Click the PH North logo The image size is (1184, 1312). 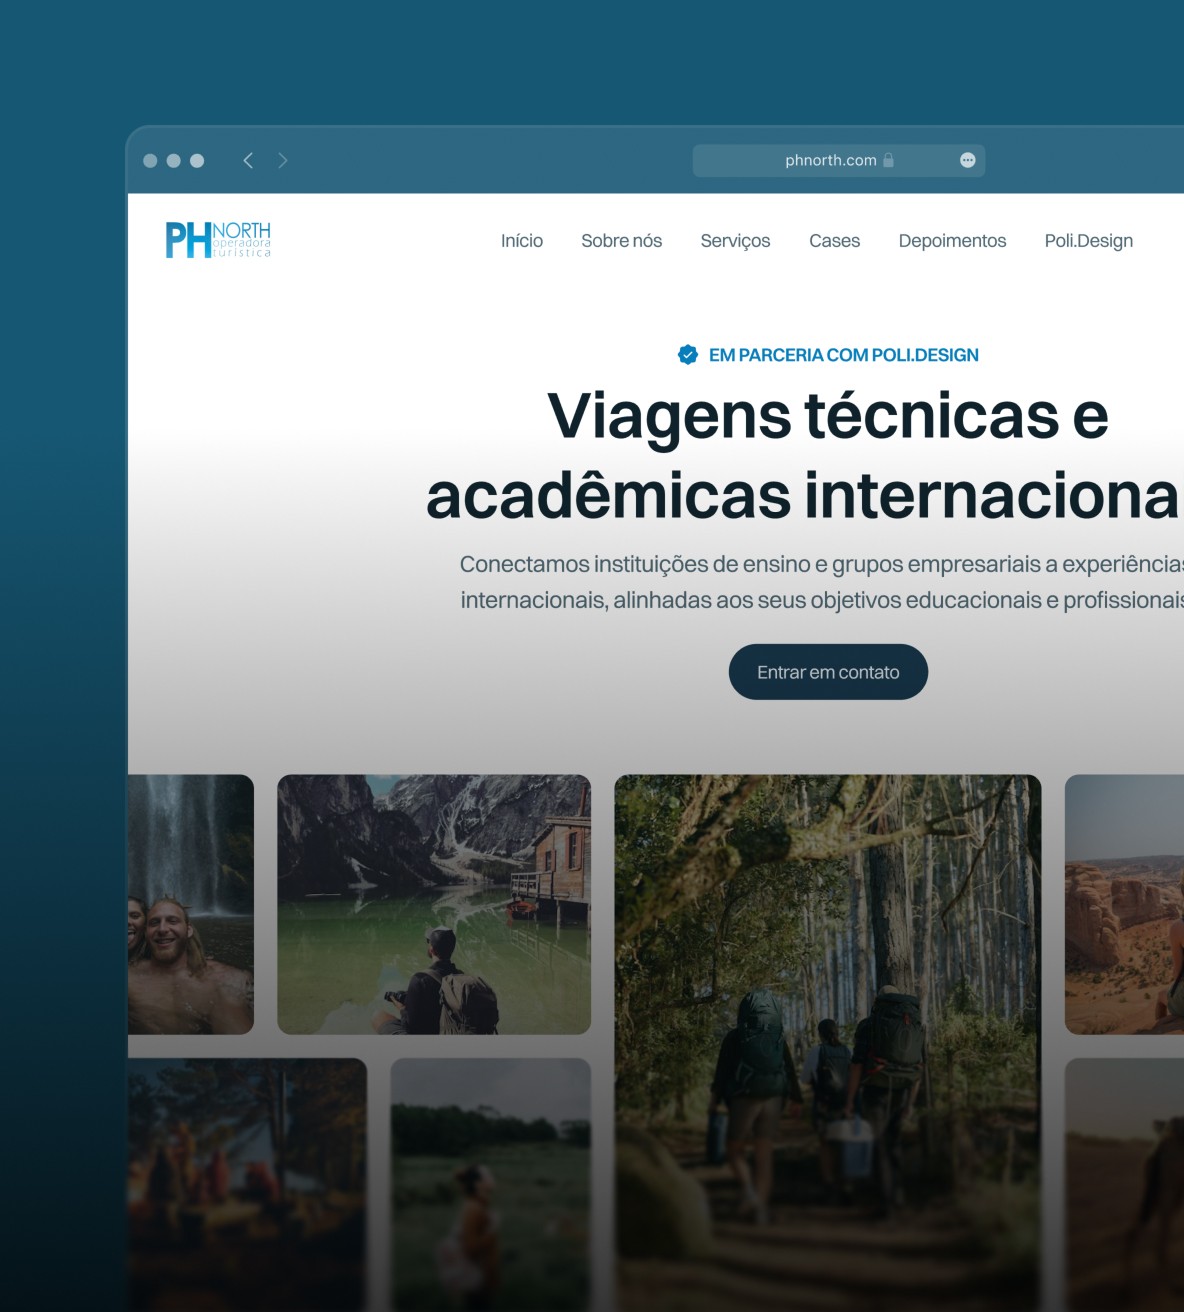pos(218,240)
